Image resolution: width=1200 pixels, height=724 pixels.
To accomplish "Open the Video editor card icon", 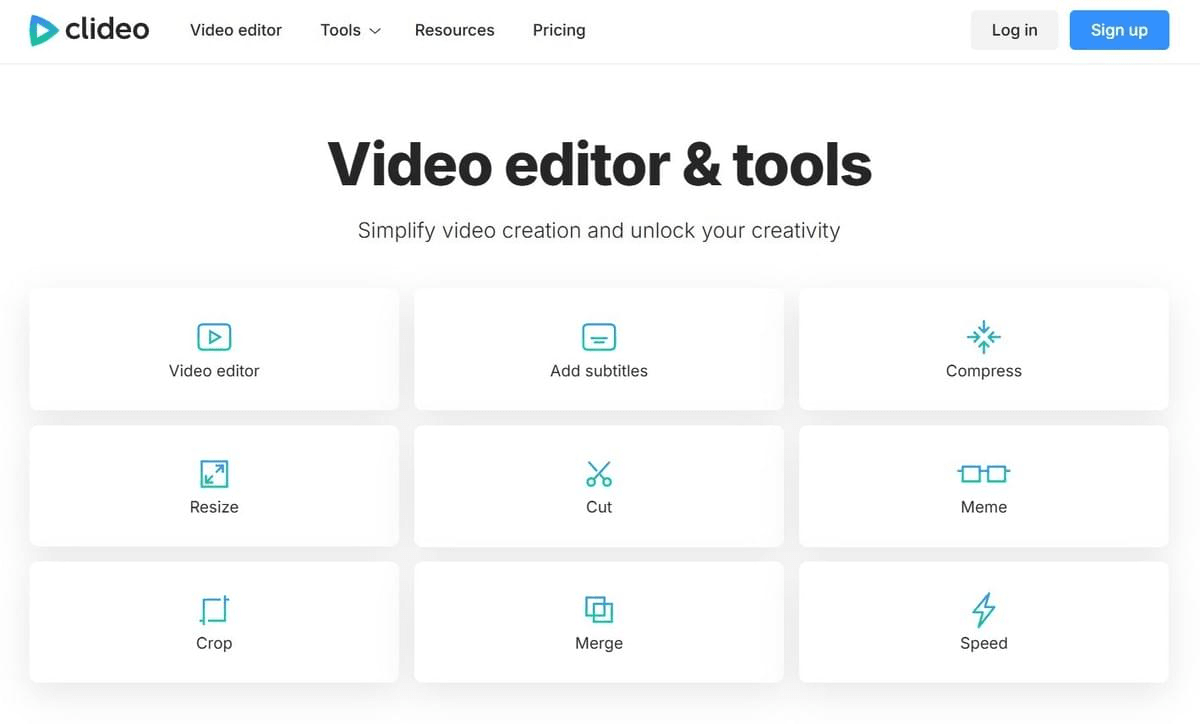I will pos(214,337).
